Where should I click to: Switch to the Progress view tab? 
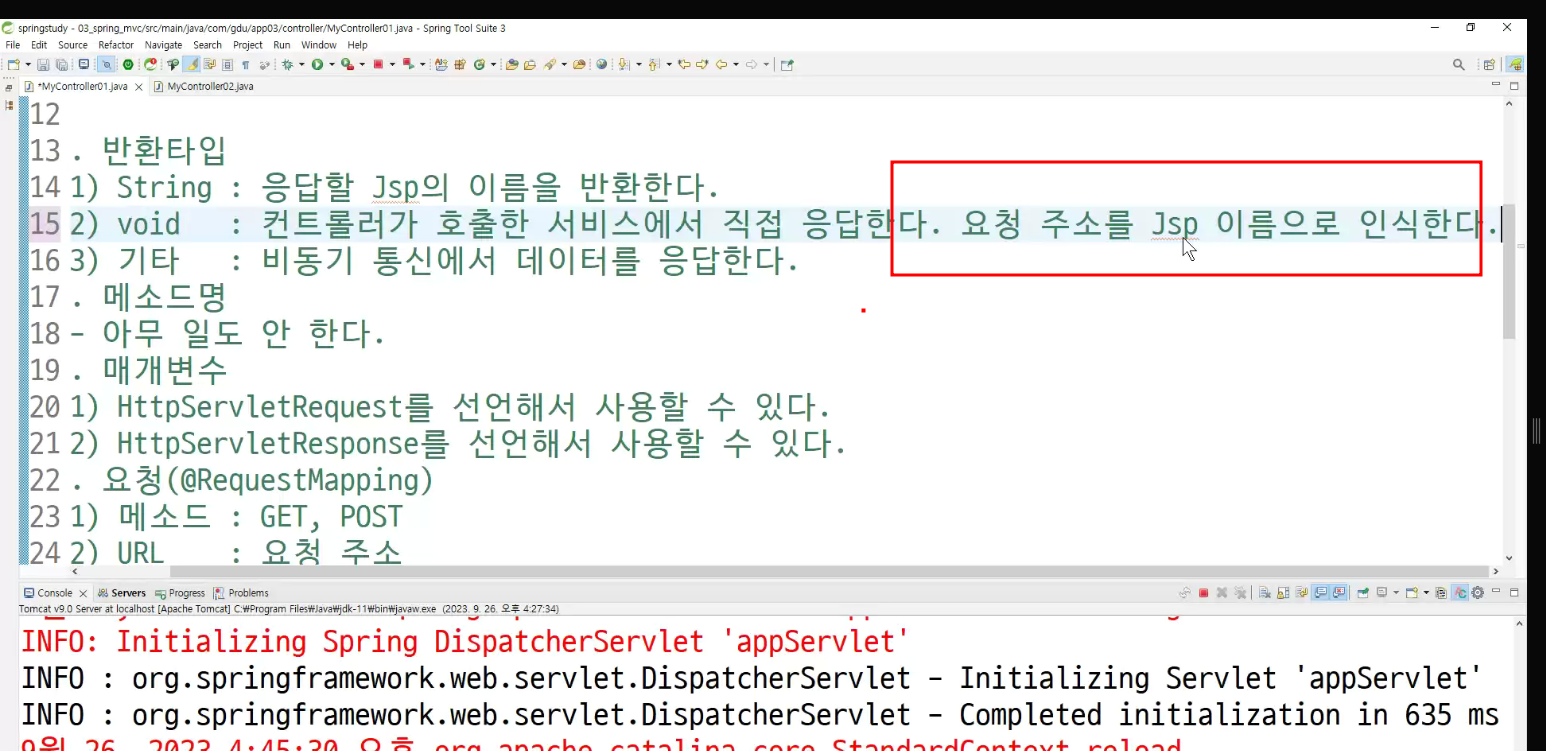coord(180,593)
